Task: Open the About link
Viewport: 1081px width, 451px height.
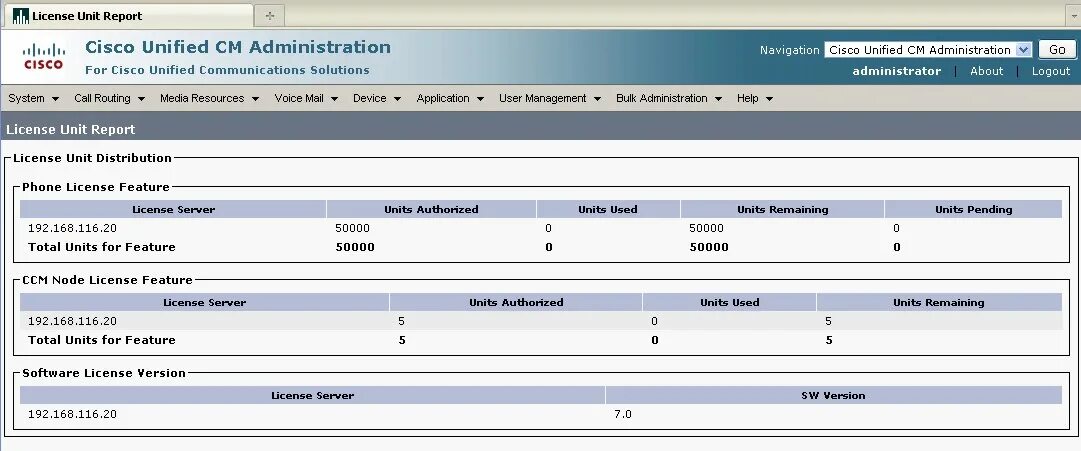Action: (987, 71)
